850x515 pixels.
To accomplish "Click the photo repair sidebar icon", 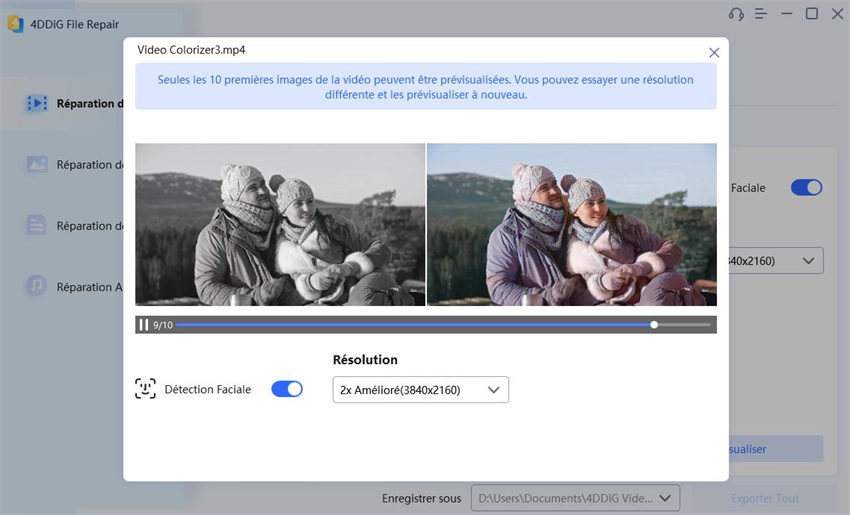I will click(x=37, y=164).
